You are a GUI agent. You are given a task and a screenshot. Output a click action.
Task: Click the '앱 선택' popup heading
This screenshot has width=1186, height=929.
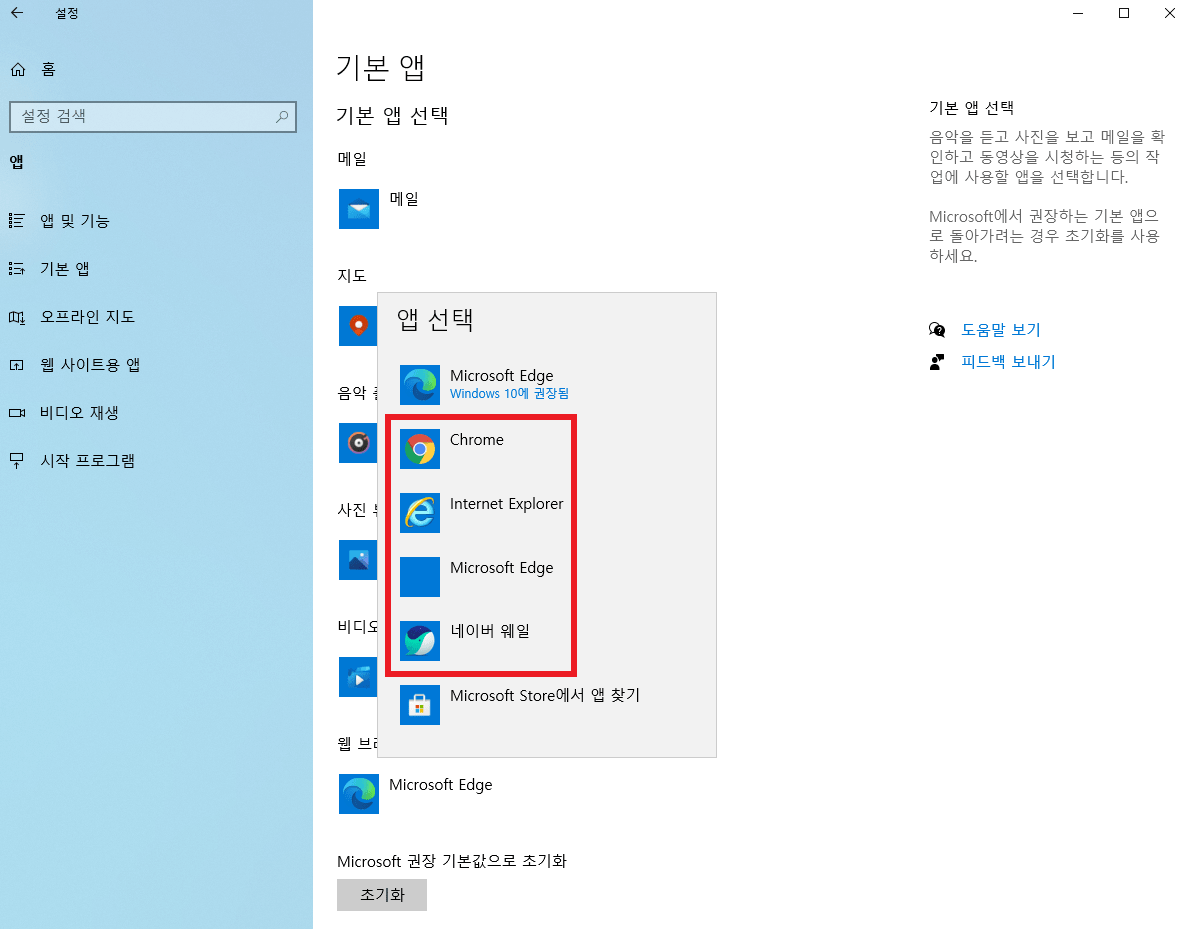tap(436, 320)
